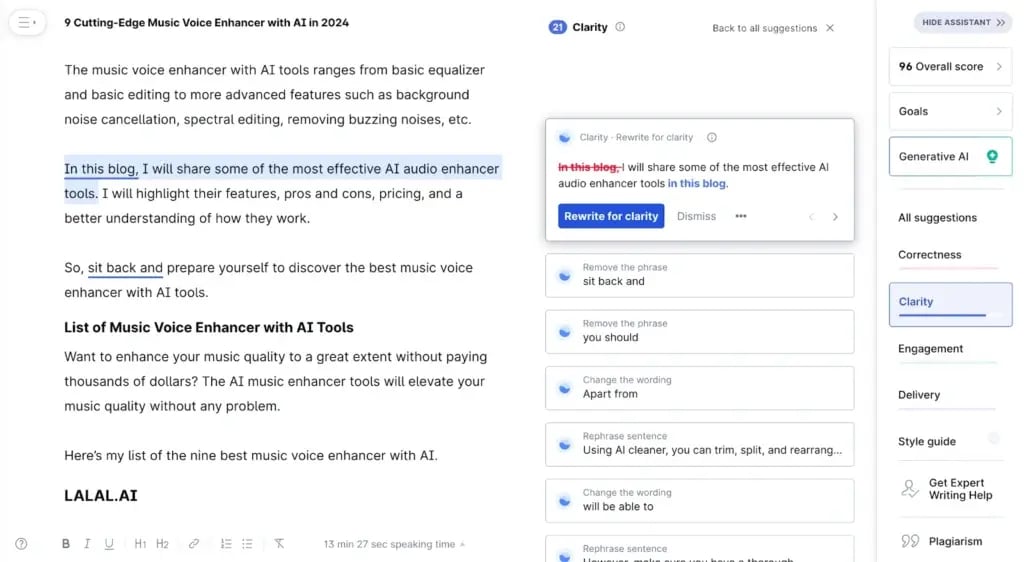Toggle the Style guide switch
This screenshot has width=1024, height=562.
tap(993, 438)
